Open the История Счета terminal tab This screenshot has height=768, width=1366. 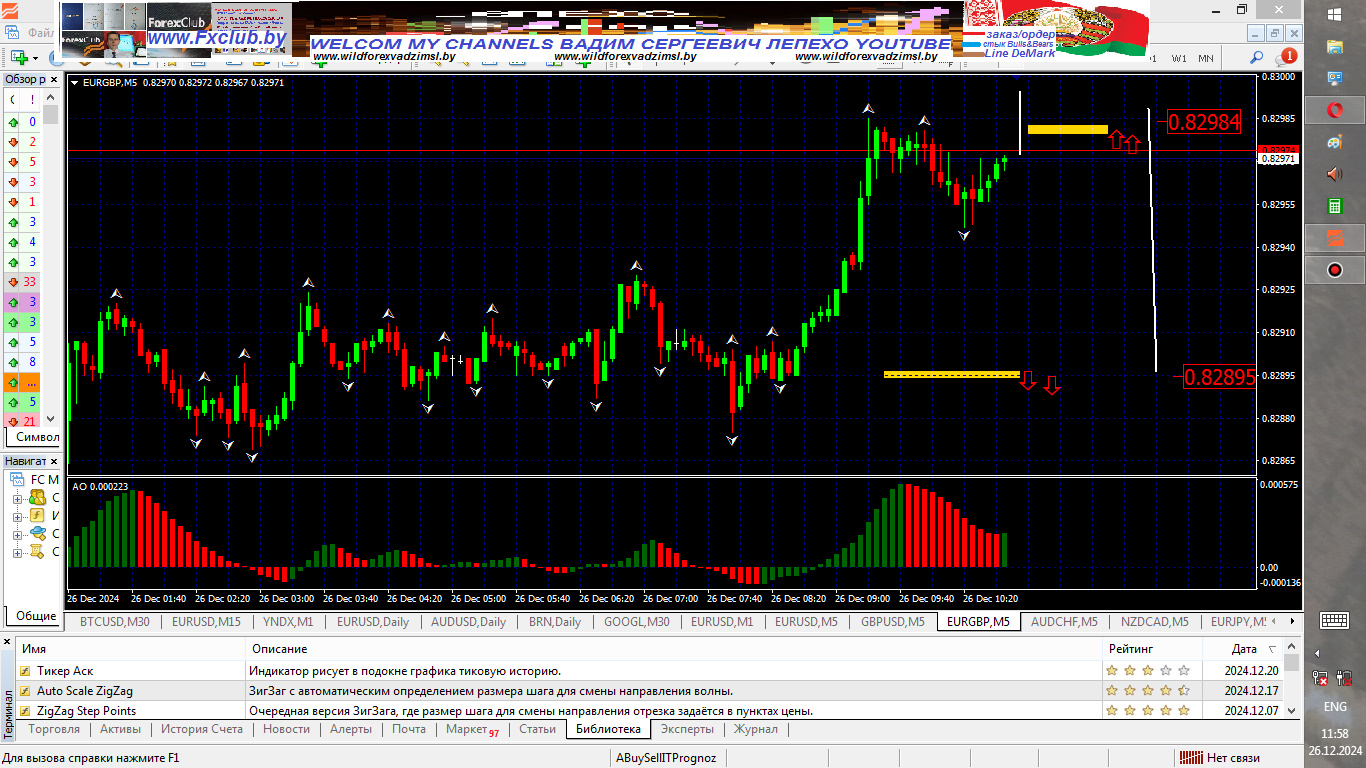202,730
